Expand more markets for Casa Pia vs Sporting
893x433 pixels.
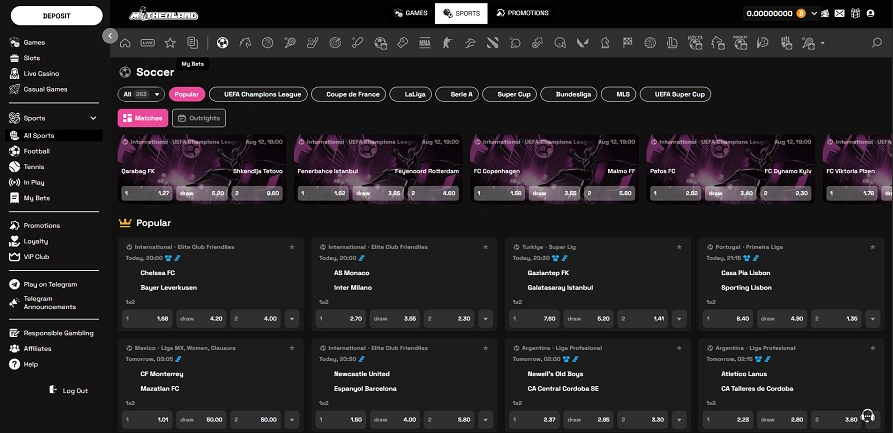[873, 319]
